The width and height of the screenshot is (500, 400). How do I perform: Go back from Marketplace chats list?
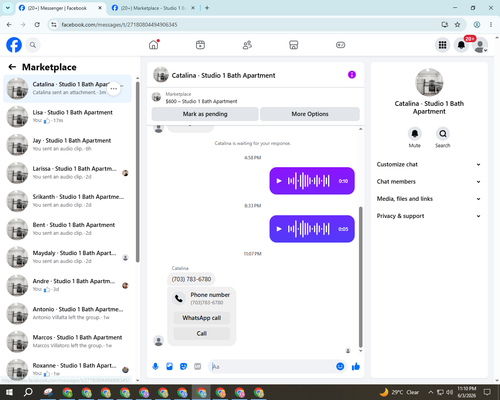(12, 67)
